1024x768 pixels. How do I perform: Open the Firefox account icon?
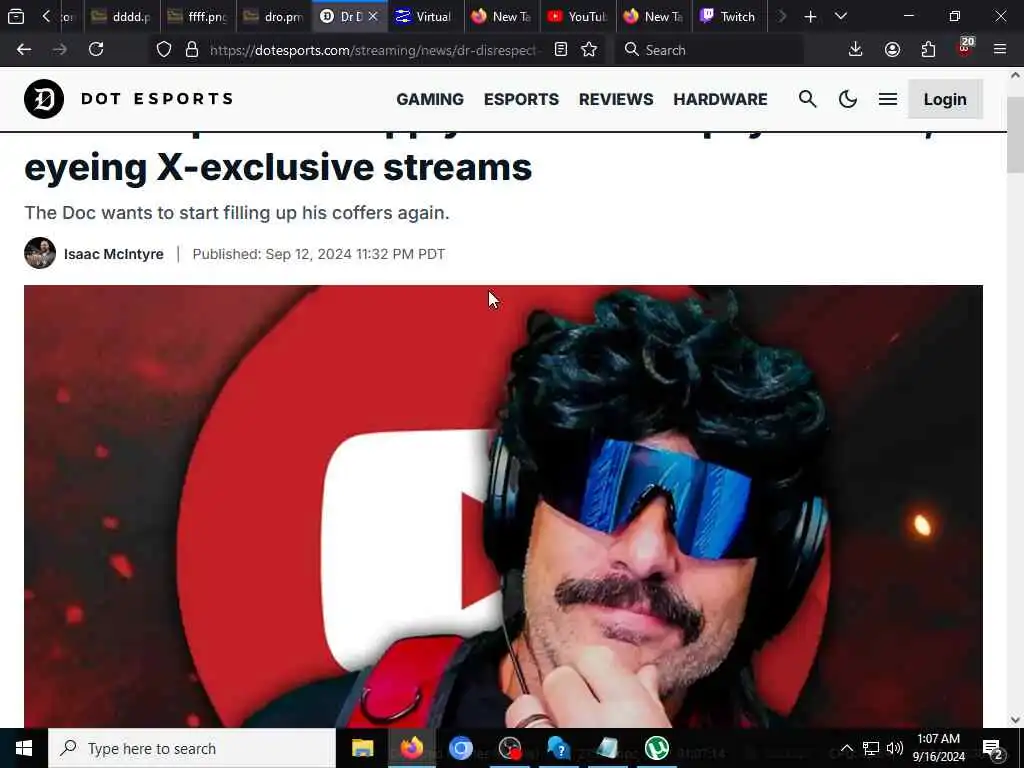892,50
